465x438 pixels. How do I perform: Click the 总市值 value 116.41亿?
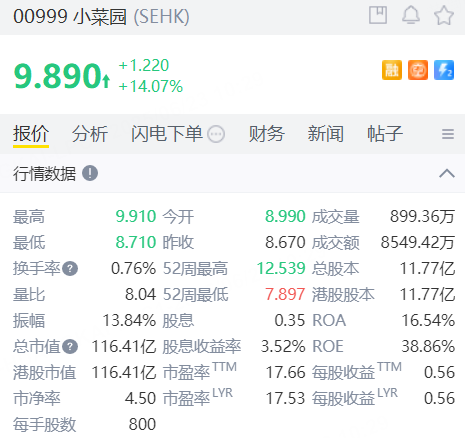pos(124,346)
